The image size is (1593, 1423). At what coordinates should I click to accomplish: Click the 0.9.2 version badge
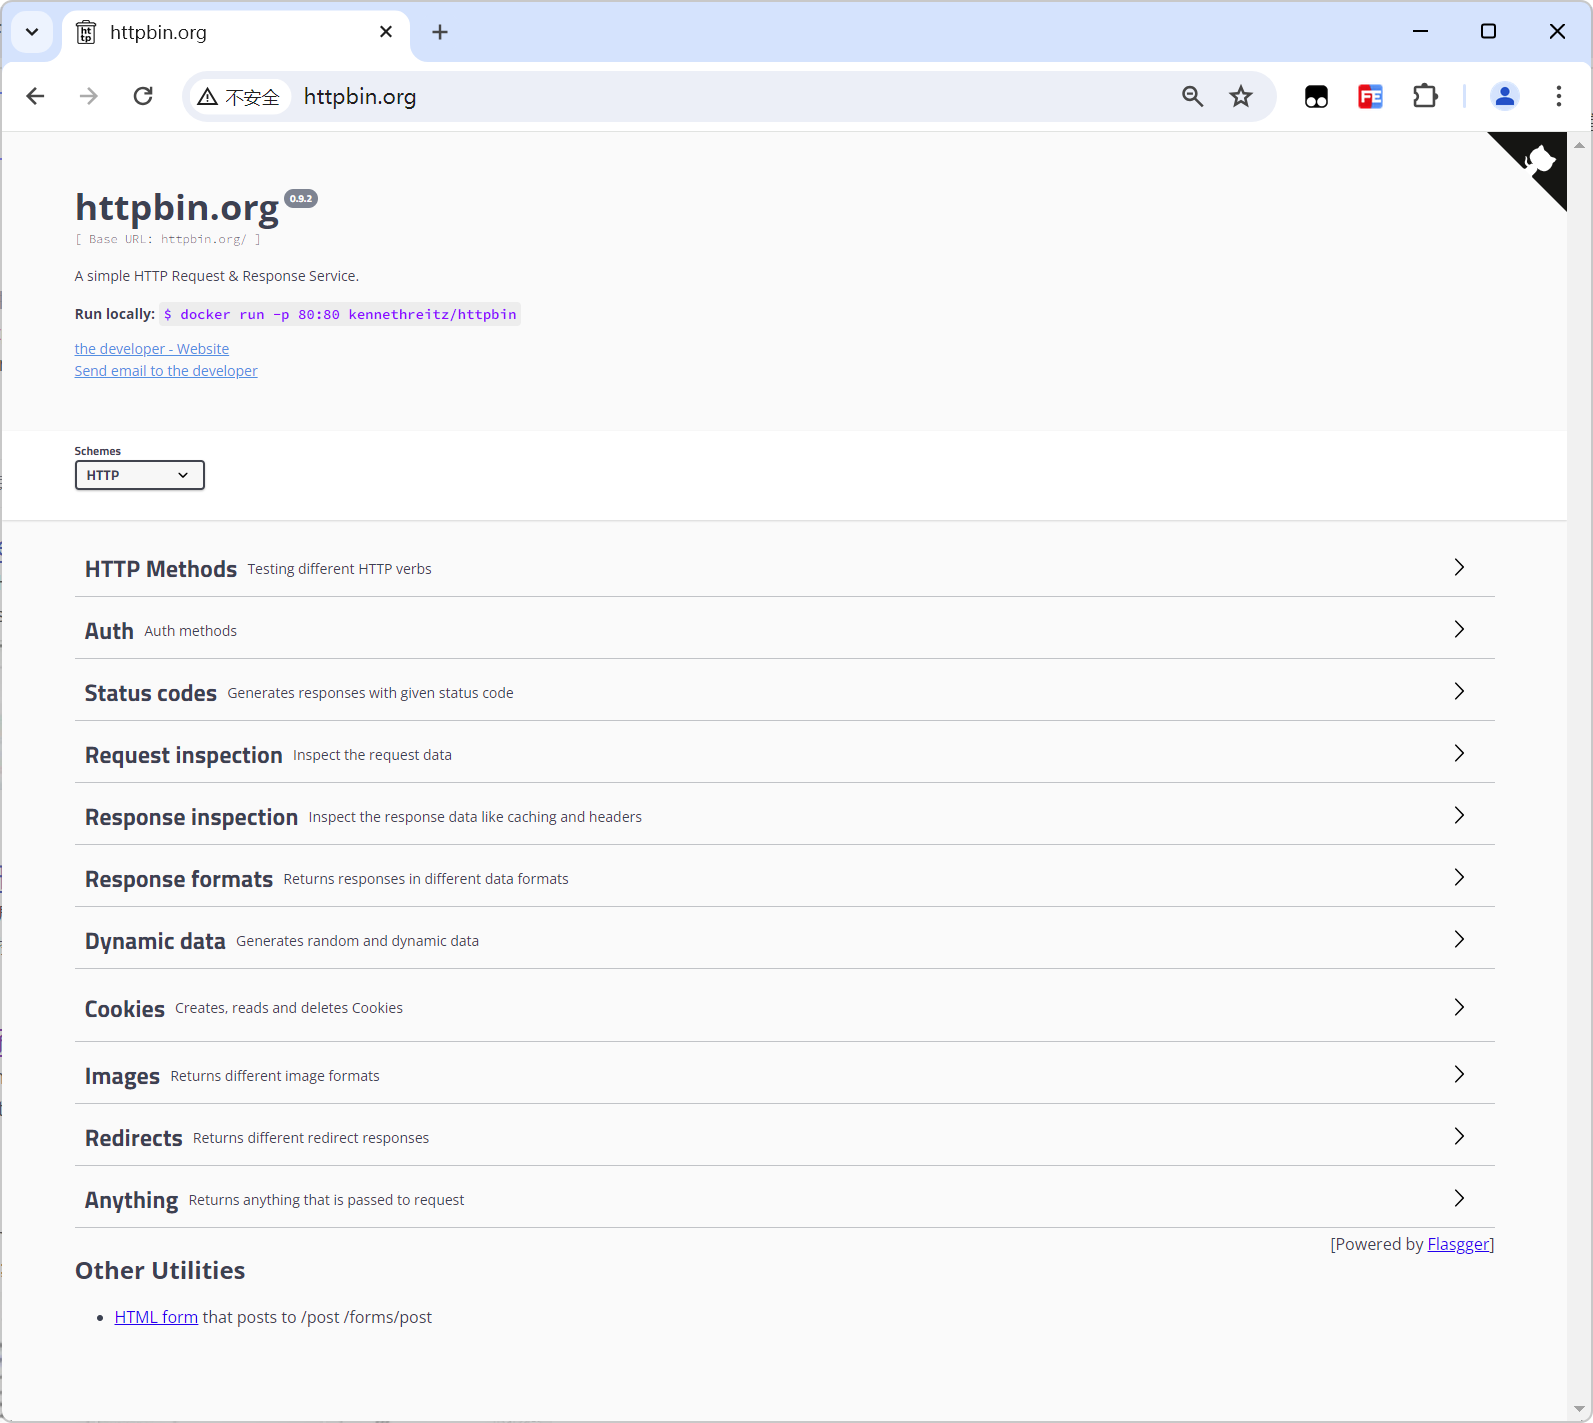pos(301,198)
